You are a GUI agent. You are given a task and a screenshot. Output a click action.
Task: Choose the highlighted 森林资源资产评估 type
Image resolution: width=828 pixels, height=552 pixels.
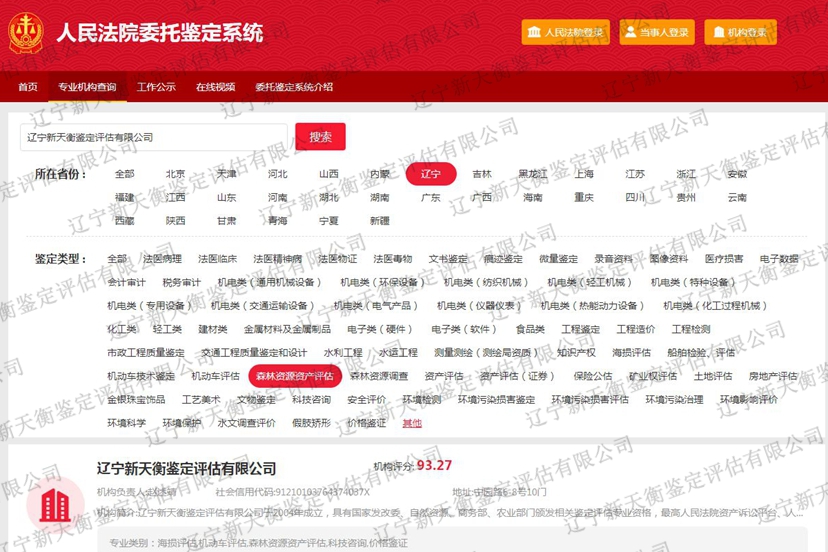(295, 376)
